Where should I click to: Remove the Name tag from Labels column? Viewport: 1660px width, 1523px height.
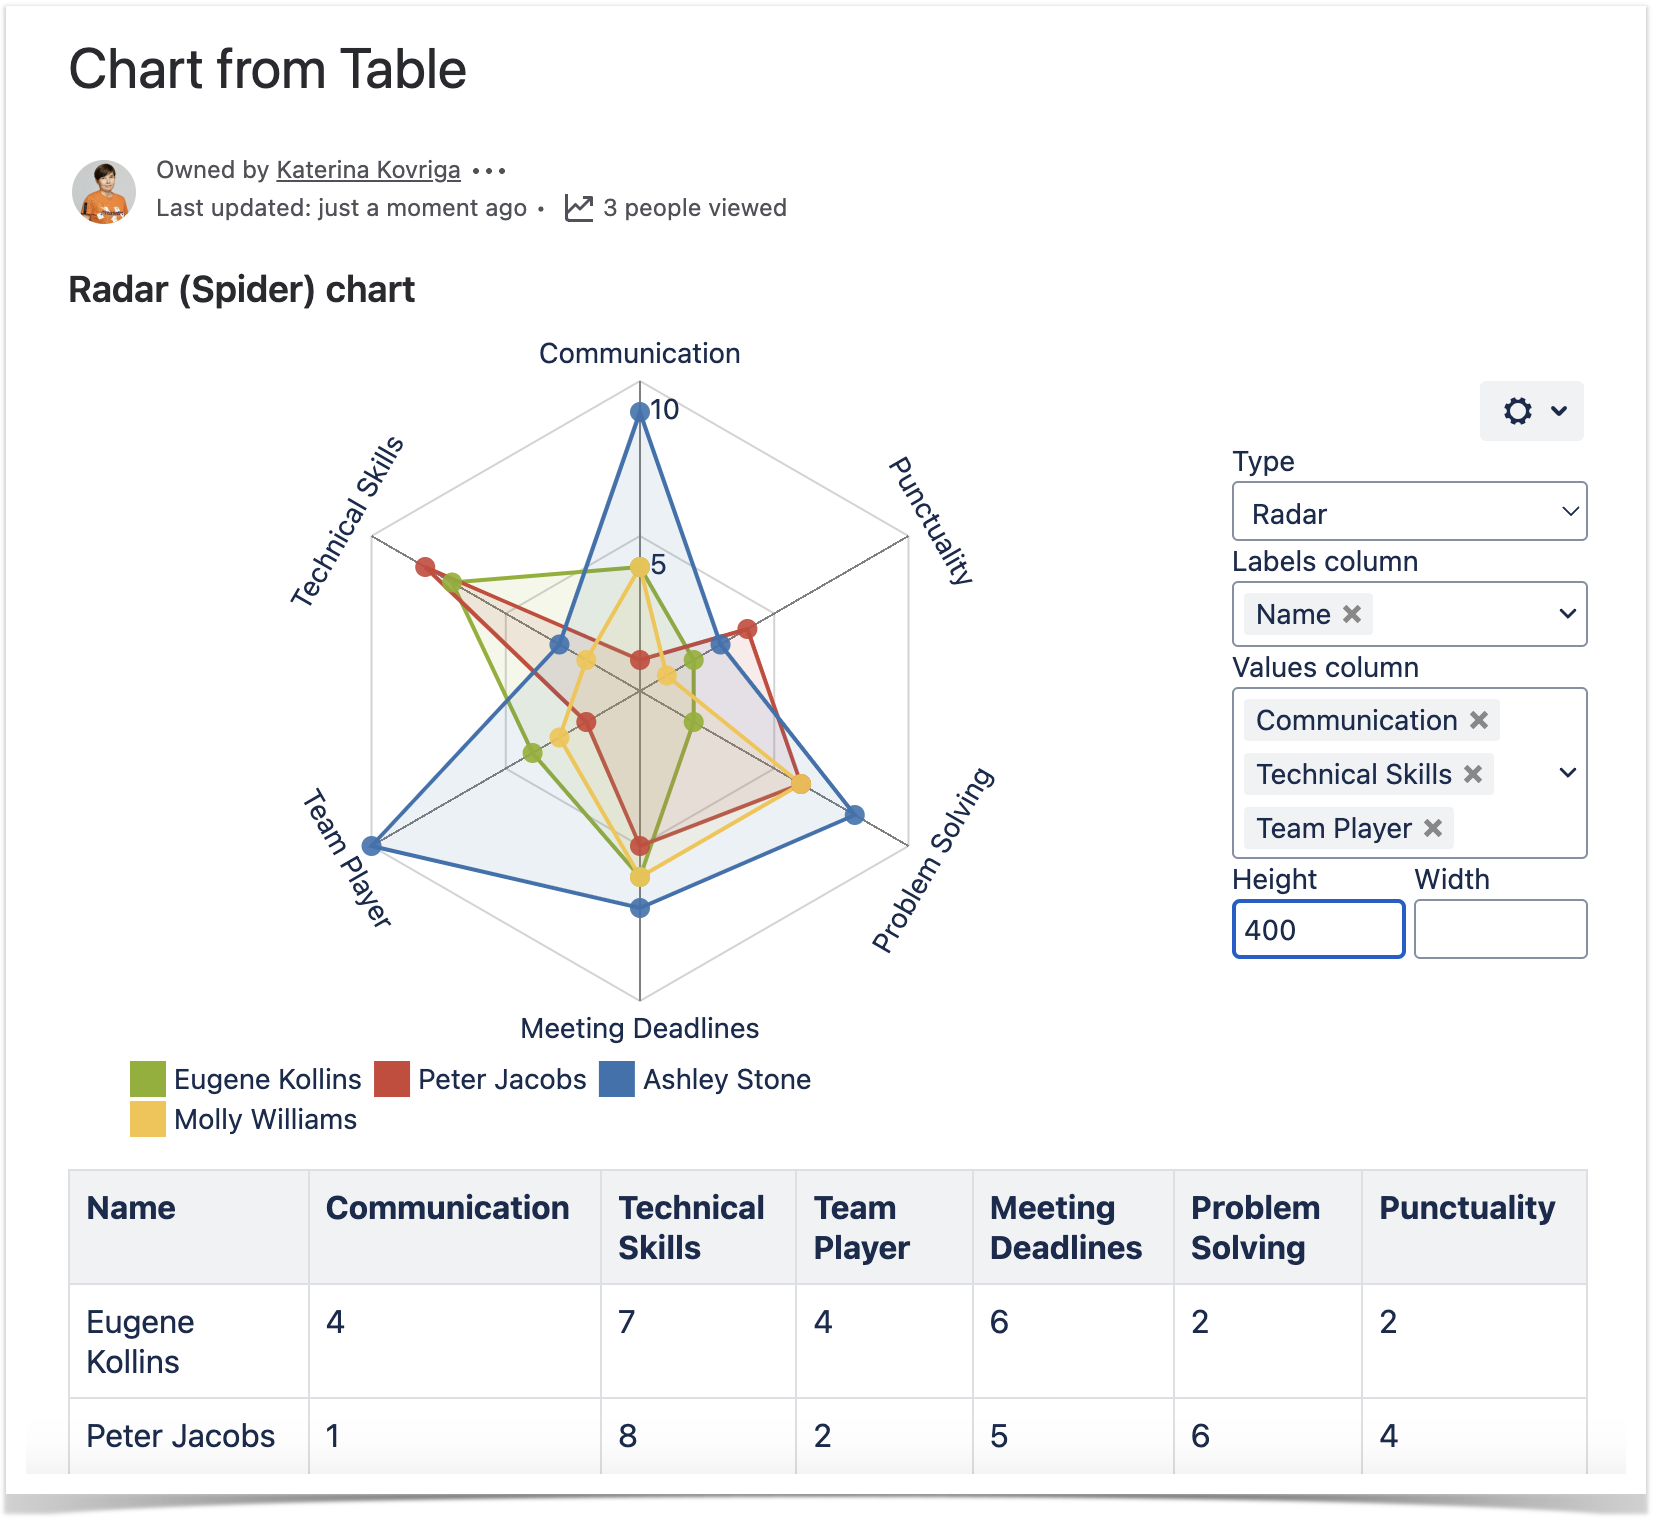click(x=1352, y=614)
